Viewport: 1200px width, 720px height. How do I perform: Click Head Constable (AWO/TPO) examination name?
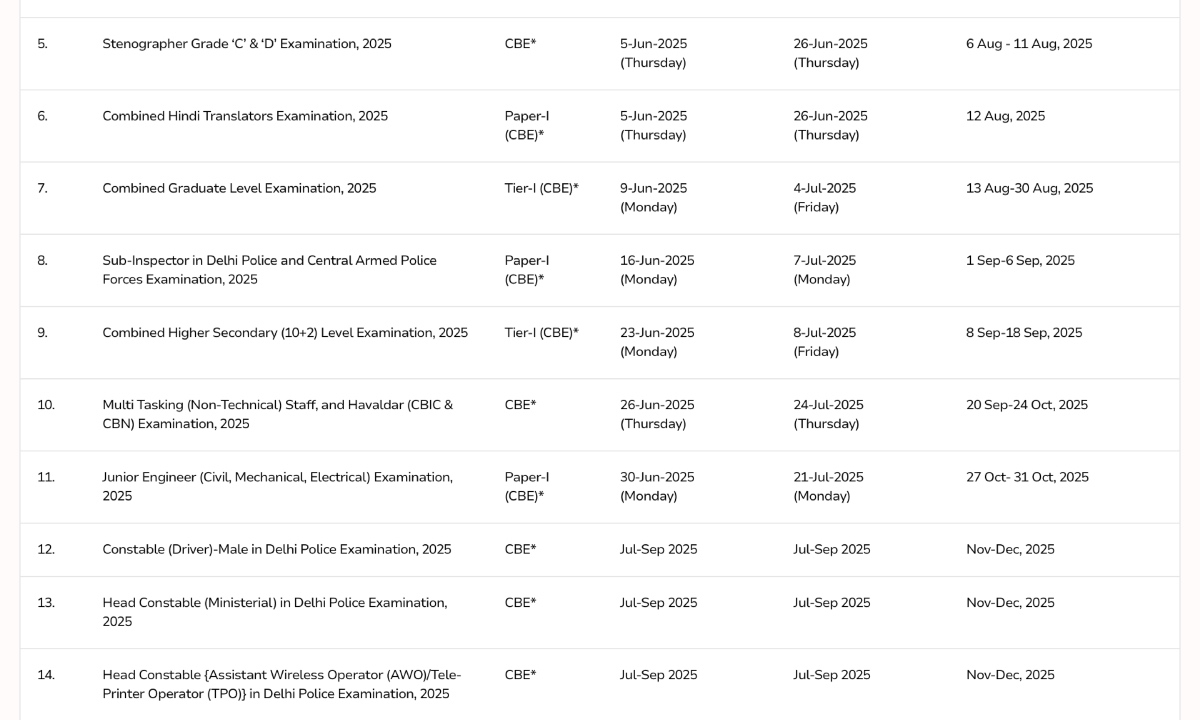pos(281,684)
